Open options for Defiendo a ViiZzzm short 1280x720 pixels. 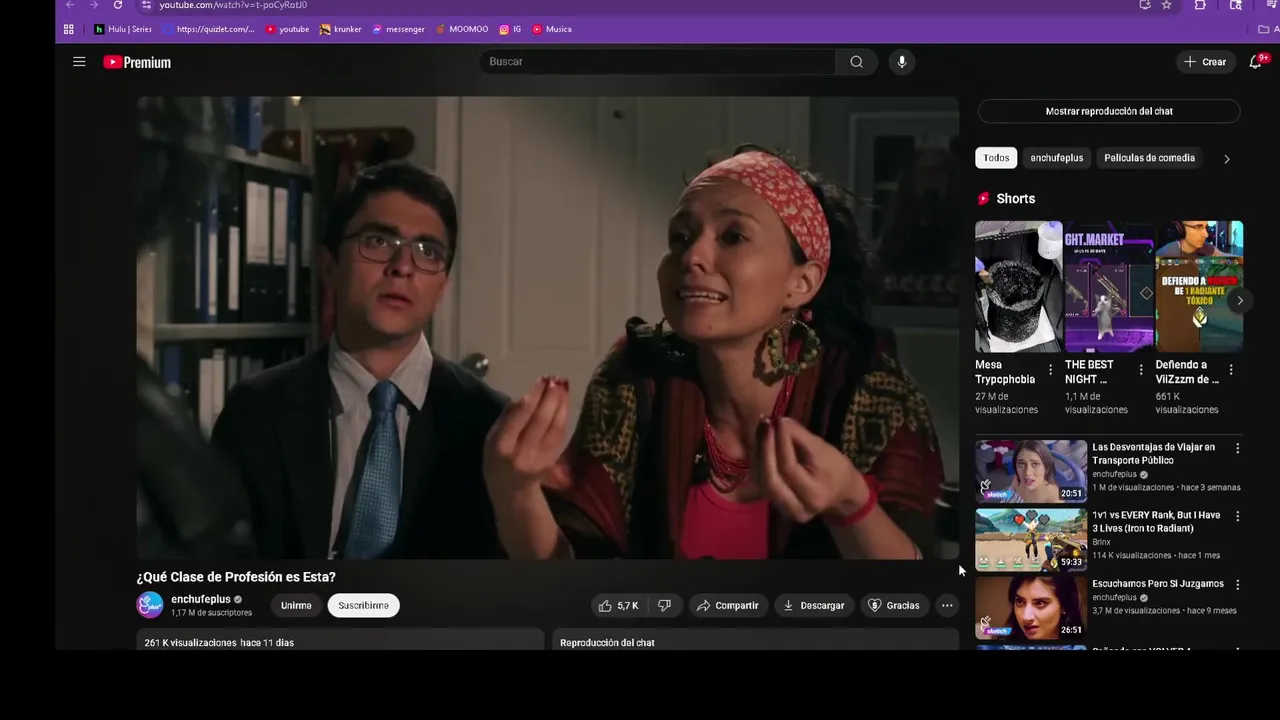(1231, 370)
